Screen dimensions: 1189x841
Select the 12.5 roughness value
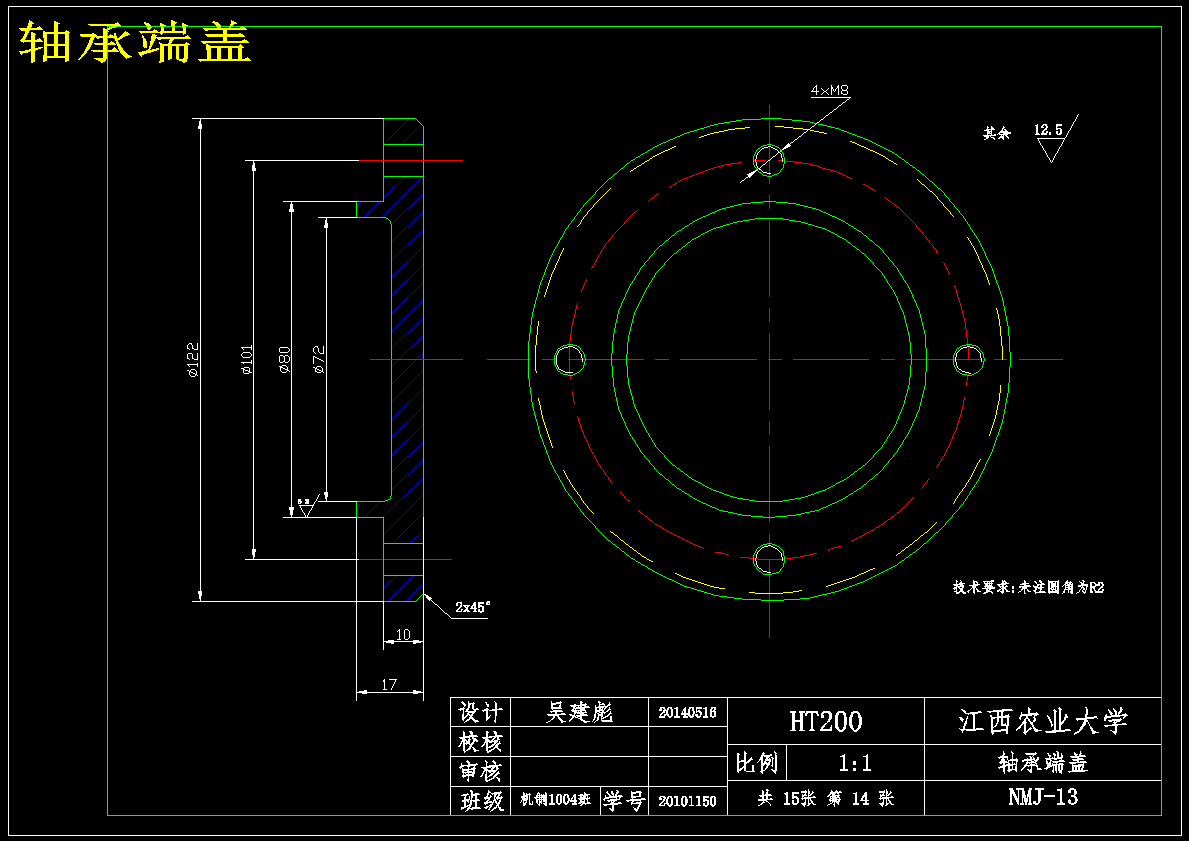[x=1048, y=130]
